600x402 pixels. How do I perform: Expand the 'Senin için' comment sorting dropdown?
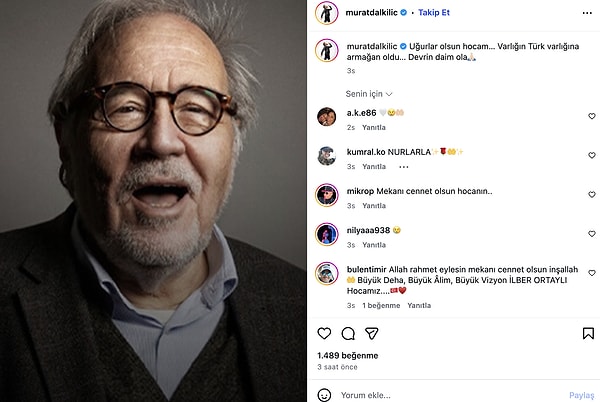click(367, 93)
